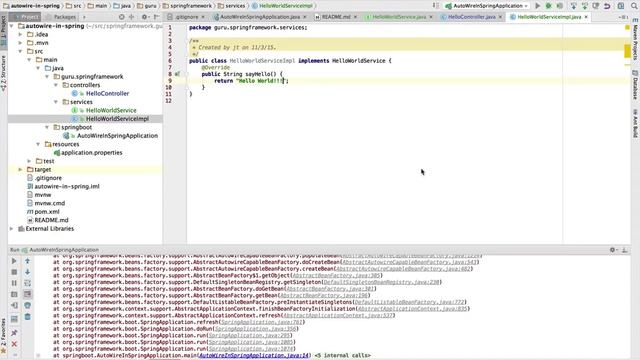Open SpringApplication.java:1074 stack link
This screenshot has height=360, width=640.
click(251, 349)
